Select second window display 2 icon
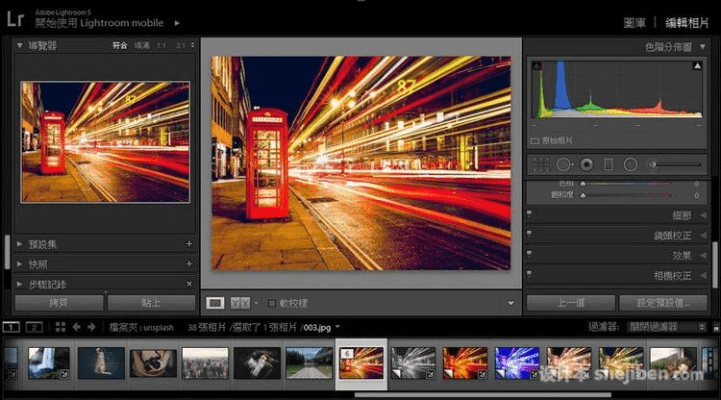Screen dimensions: 721x400 34,327
